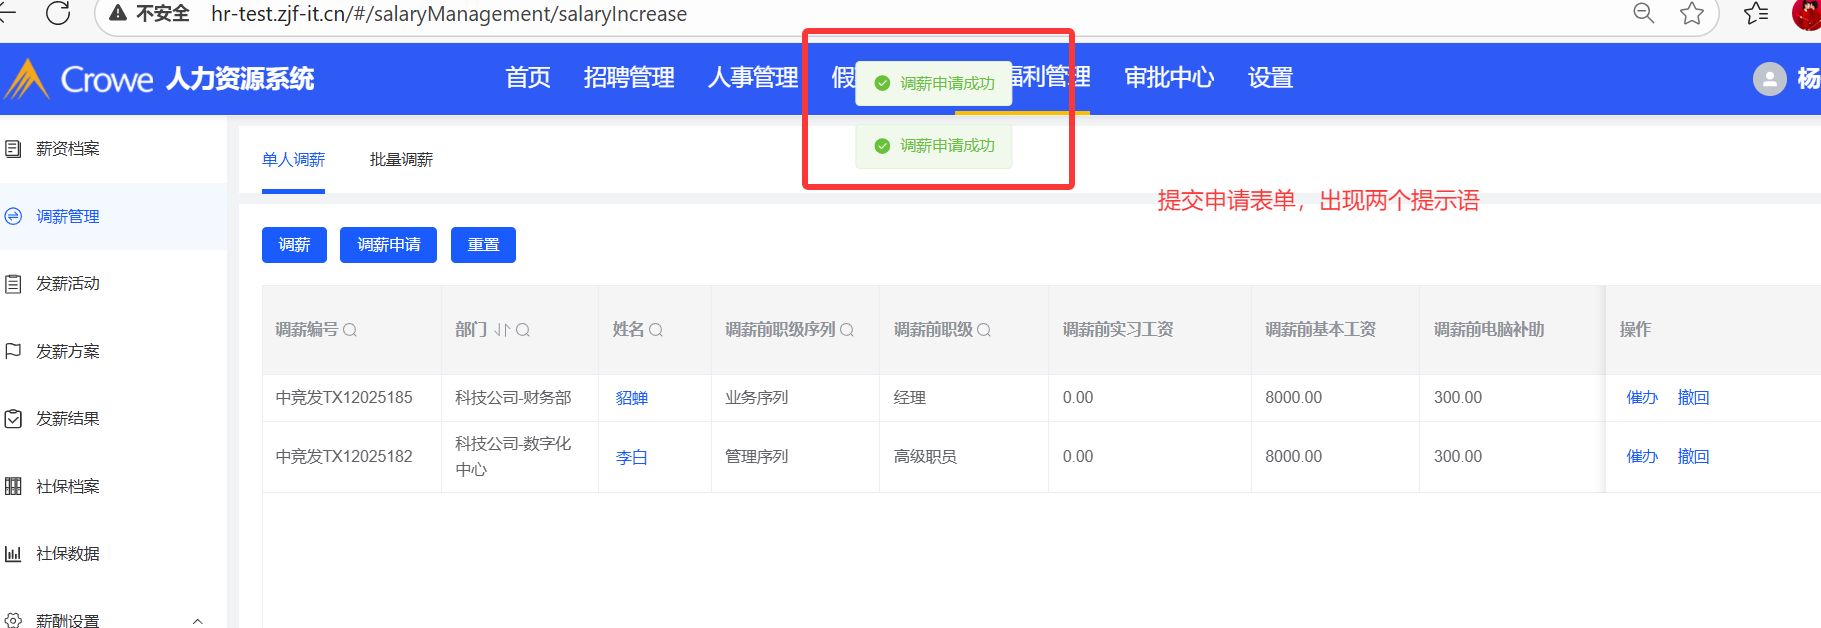Open employee 貂蝉 name link
Viewport: 1821px width, 628px height.
(x=631, y=398)
